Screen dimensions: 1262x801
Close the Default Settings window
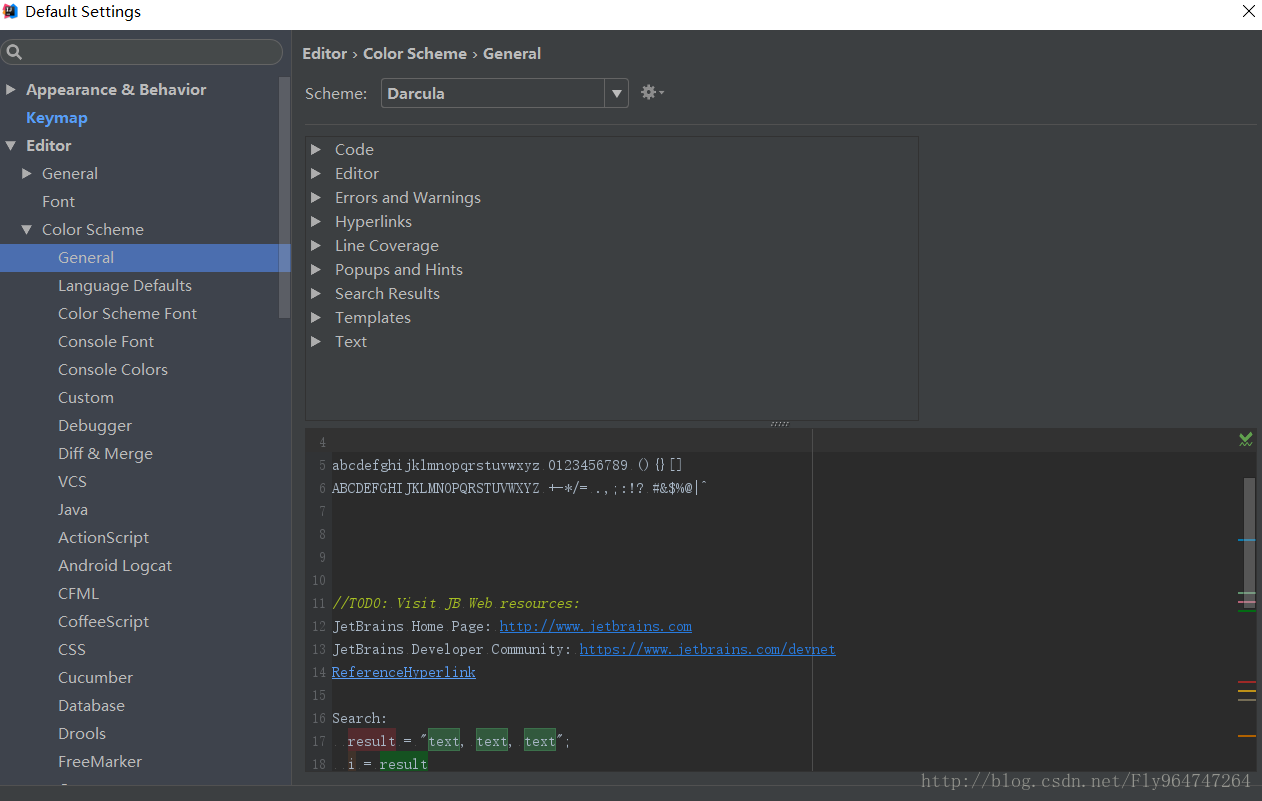[1248, 12]
